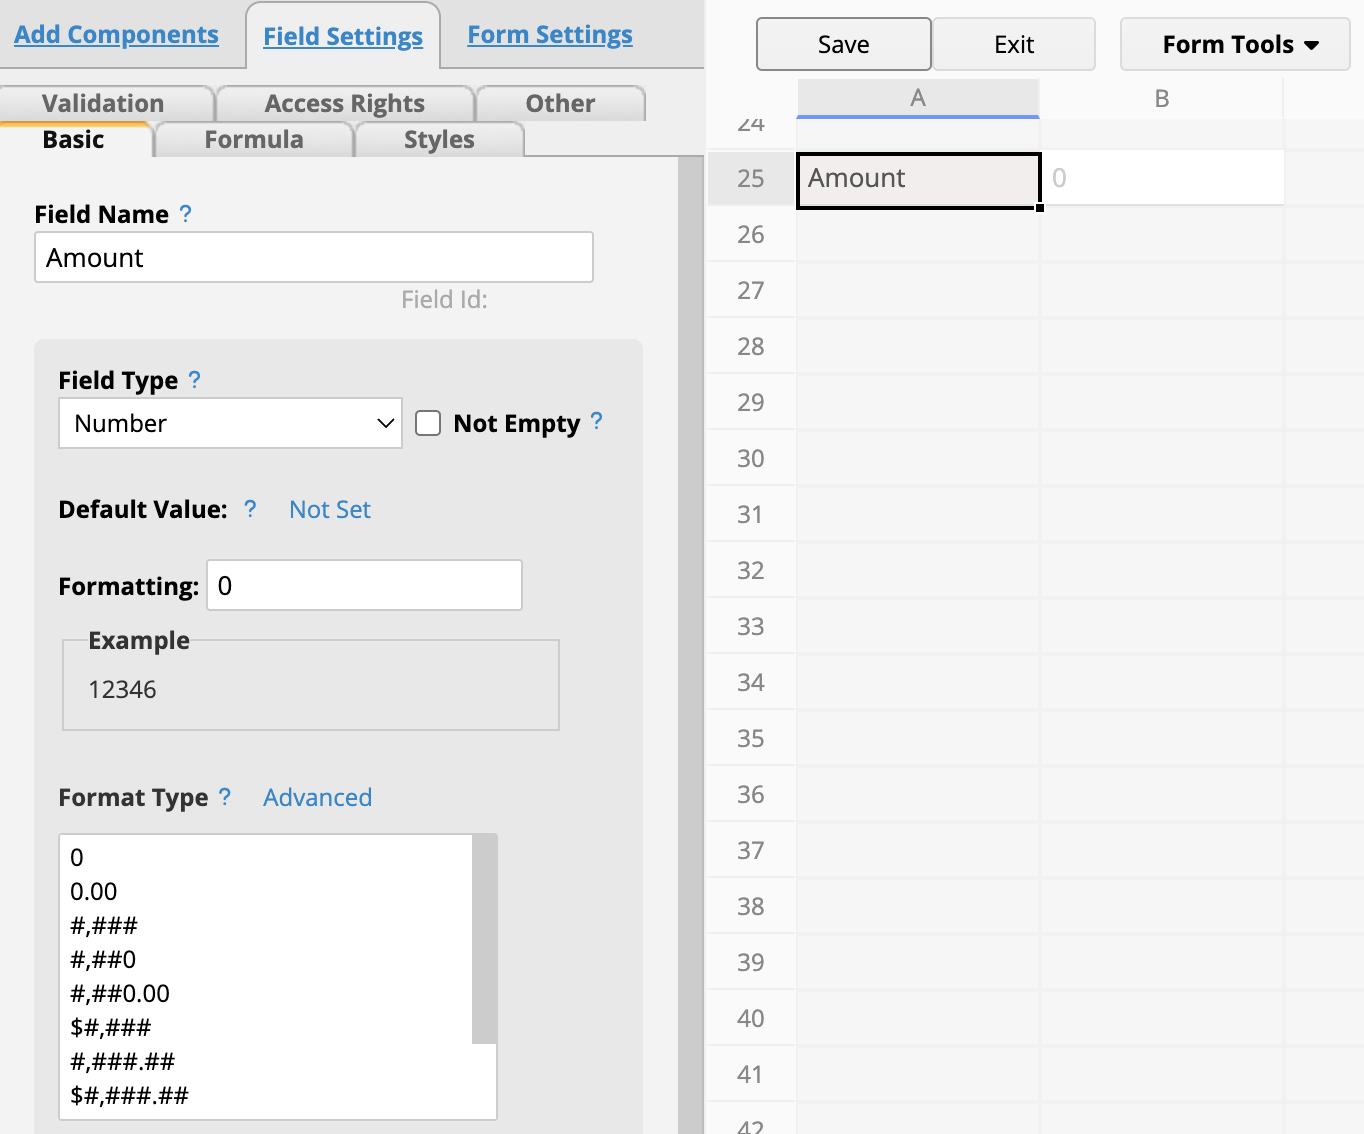Open the Access Rights tab

point(345,103)
